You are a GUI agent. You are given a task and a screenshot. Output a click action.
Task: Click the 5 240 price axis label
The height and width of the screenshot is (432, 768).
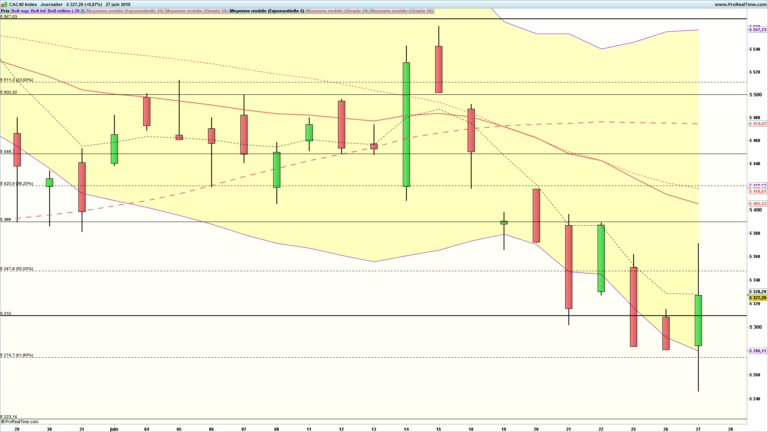[x=755, y=399]
